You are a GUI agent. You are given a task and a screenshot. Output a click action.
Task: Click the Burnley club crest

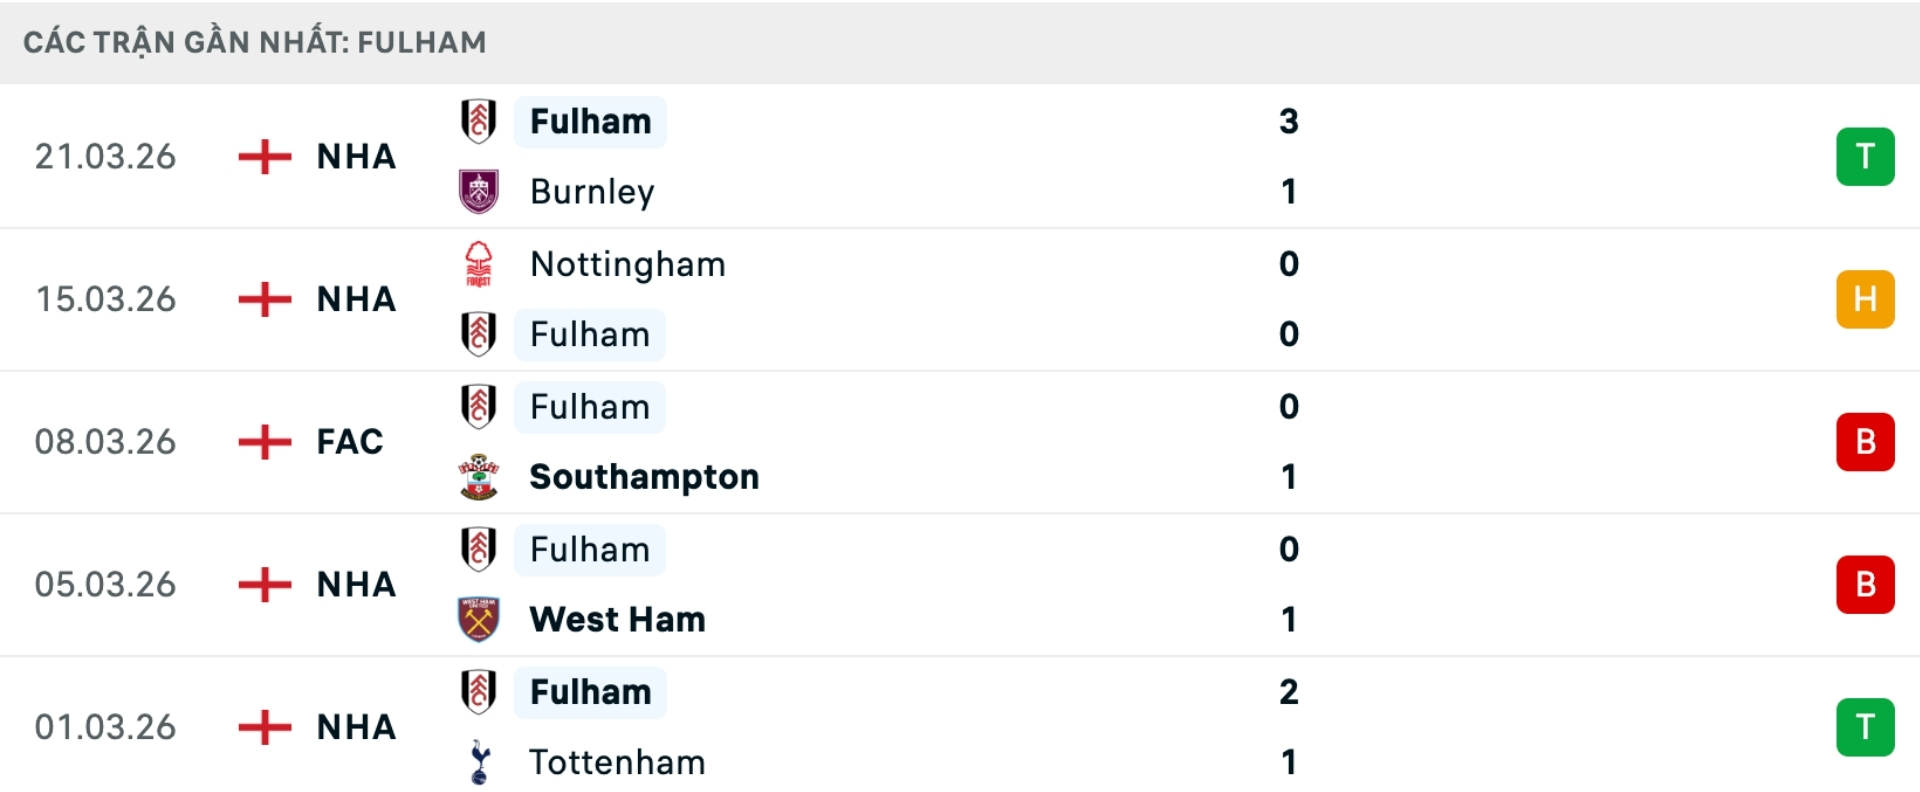click(x=479, y=191)
